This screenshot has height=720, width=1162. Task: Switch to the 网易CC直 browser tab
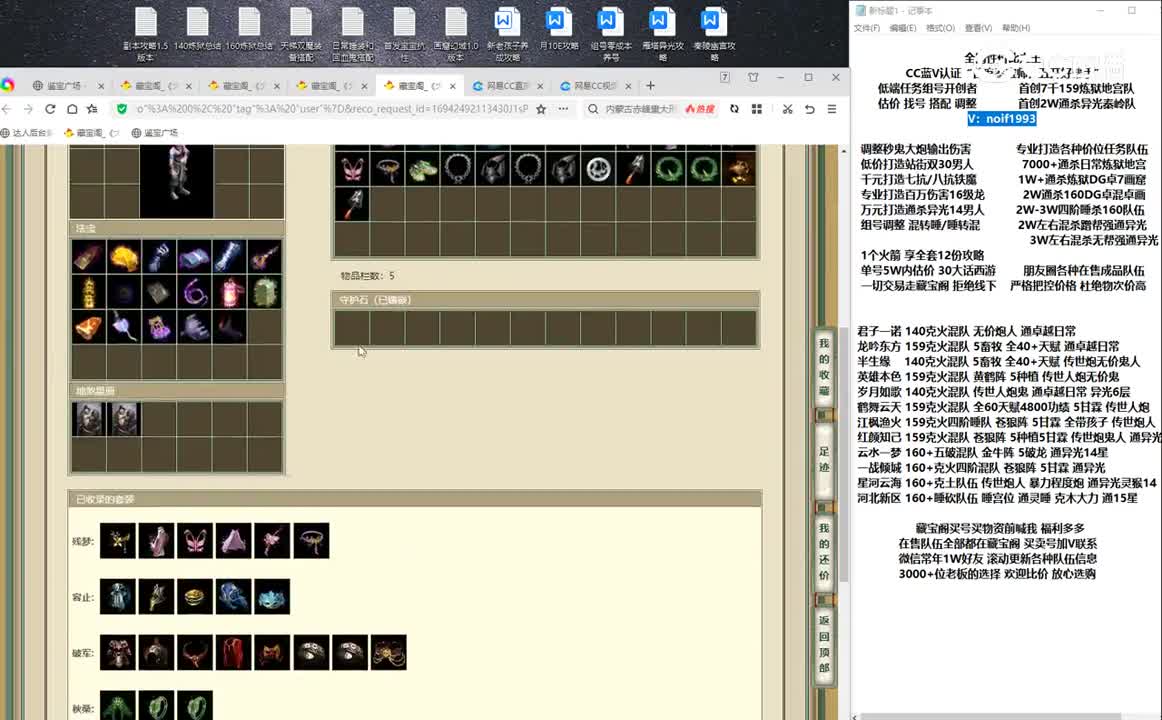pos(508,86)
